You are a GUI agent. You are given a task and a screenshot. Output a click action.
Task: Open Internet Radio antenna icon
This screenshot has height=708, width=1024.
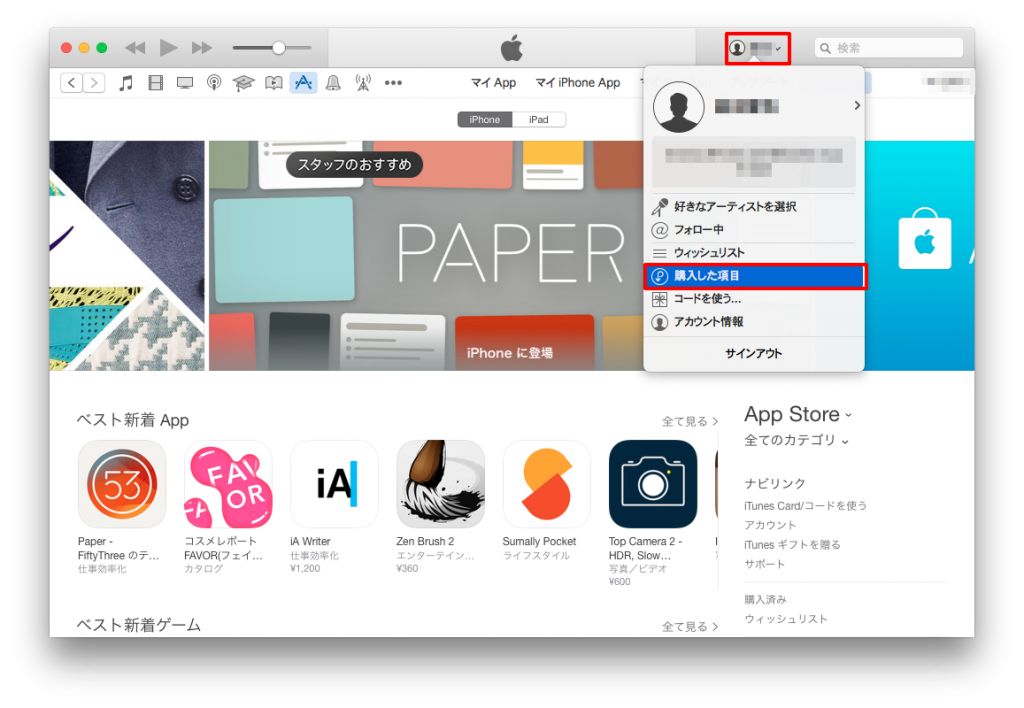[363, 83]
